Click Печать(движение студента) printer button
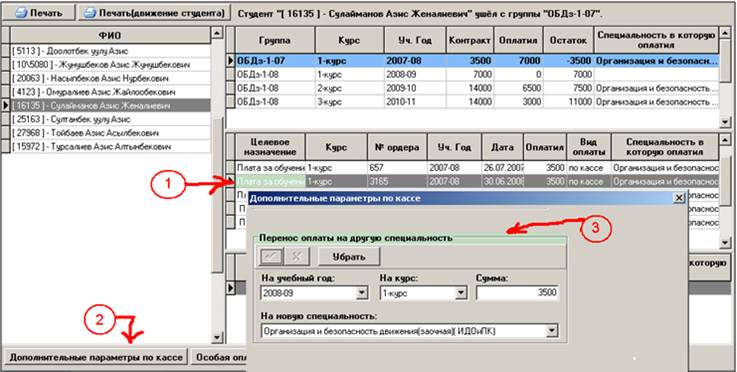 pyautogui.click(x=155, y=13)
